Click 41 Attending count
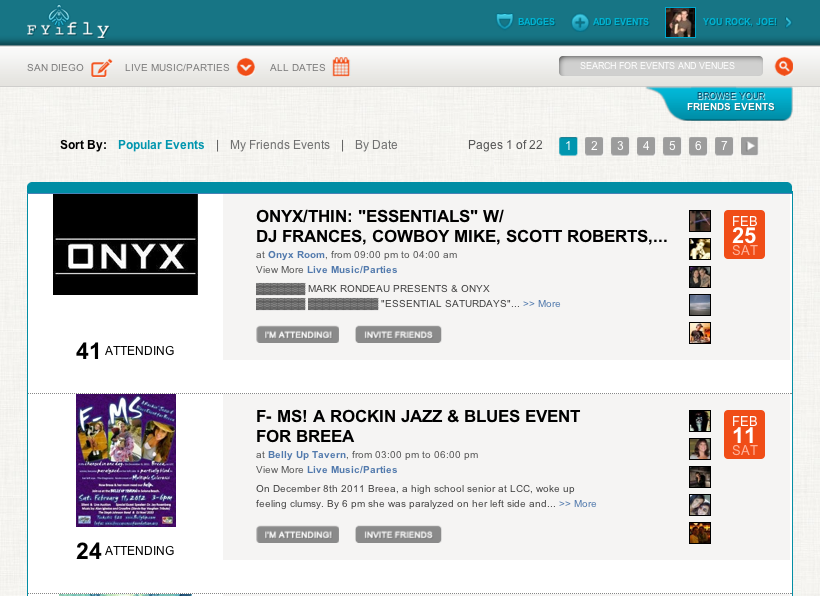820x596 pixels. [126, 351]
